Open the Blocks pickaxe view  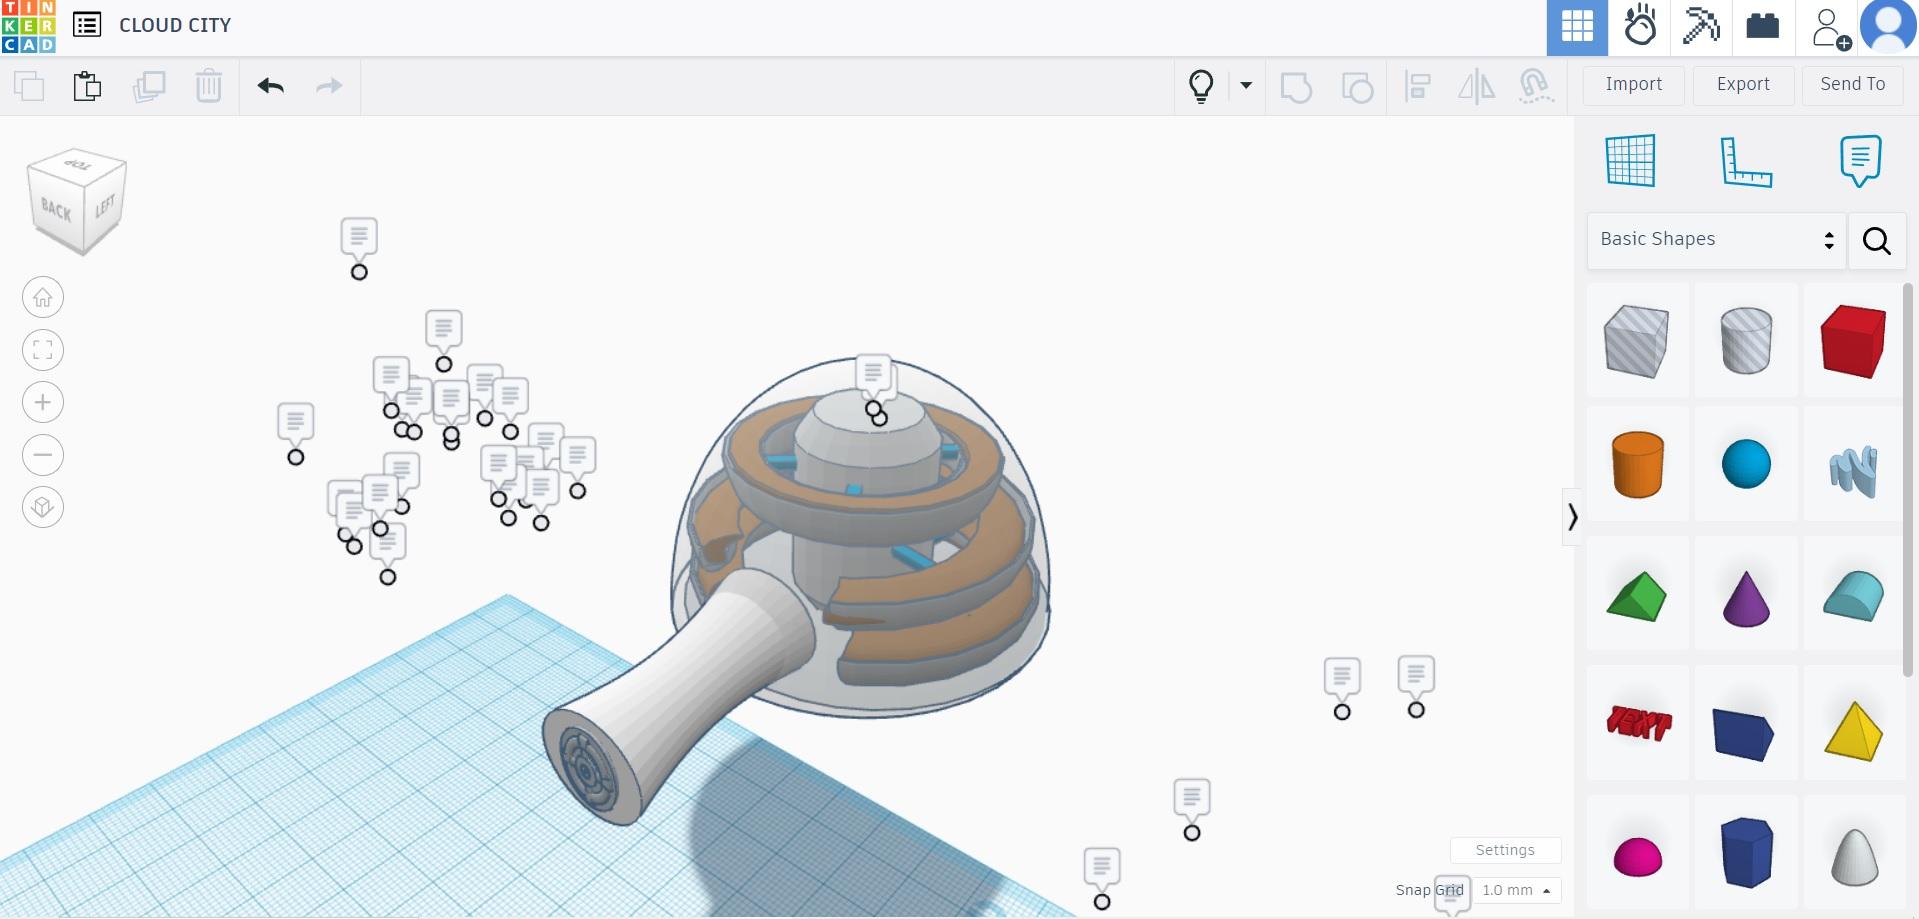[1700, 27]
